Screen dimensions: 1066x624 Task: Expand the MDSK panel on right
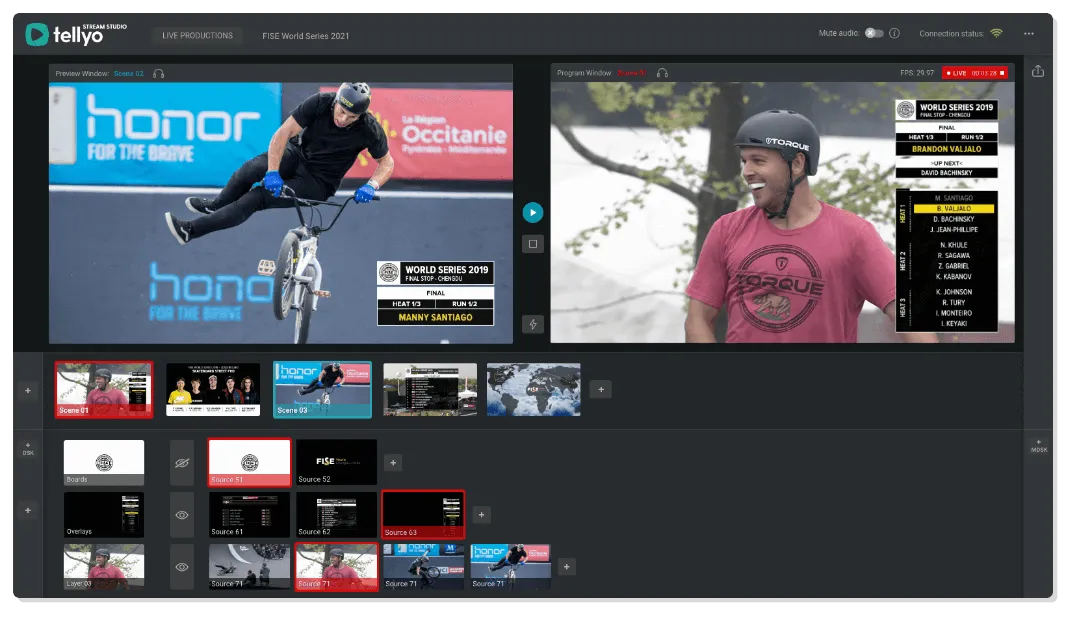click(1038, 445)
